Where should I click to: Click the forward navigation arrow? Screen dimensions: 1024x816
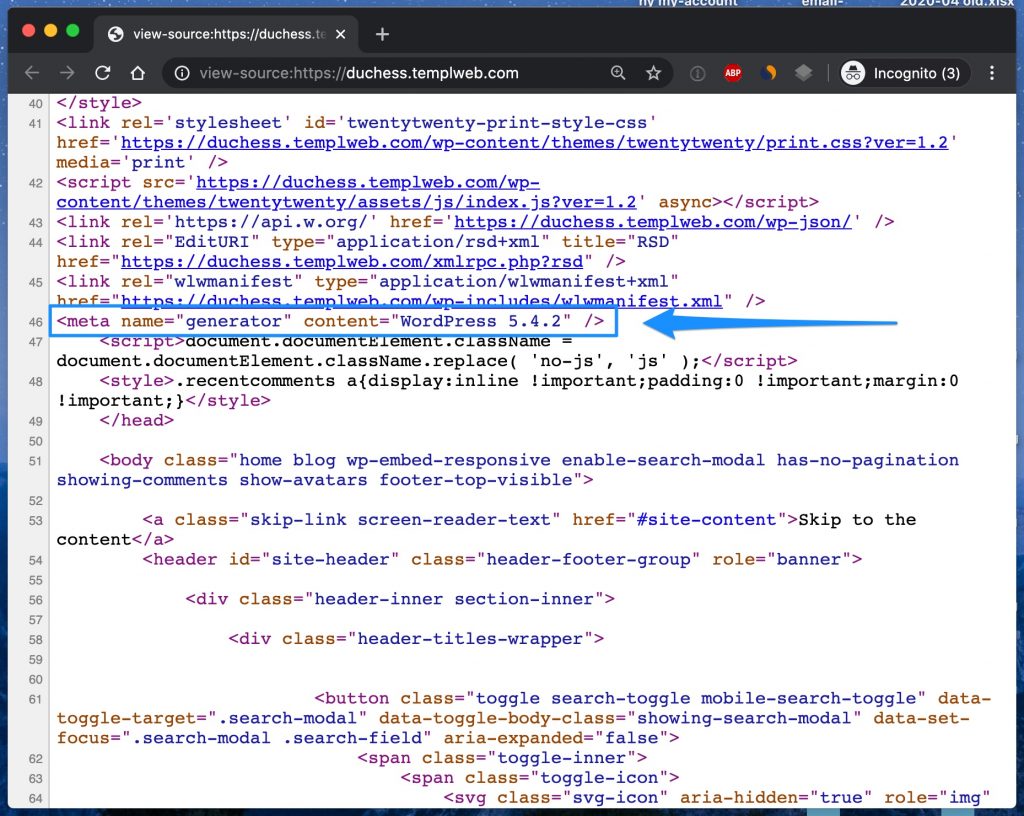click(x=67, y=72)
